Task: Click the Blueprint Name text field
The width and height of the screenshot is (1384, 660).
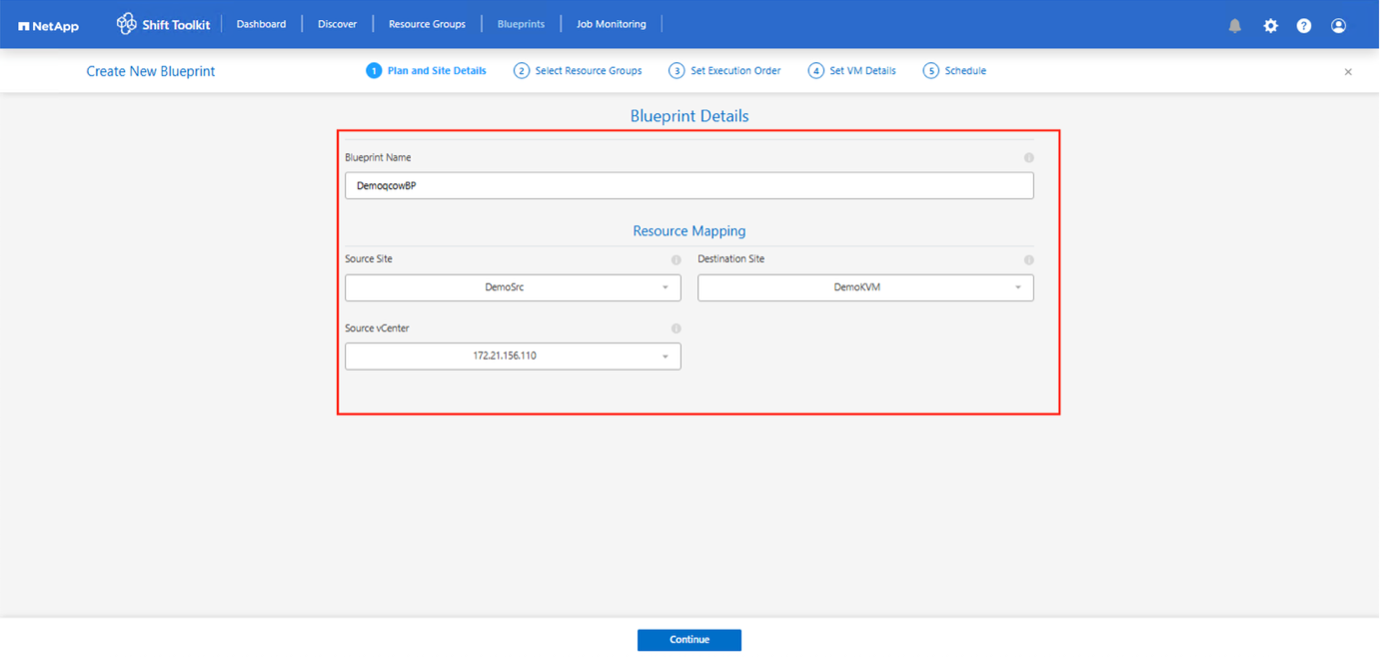Action: click(x=689, y=186)
